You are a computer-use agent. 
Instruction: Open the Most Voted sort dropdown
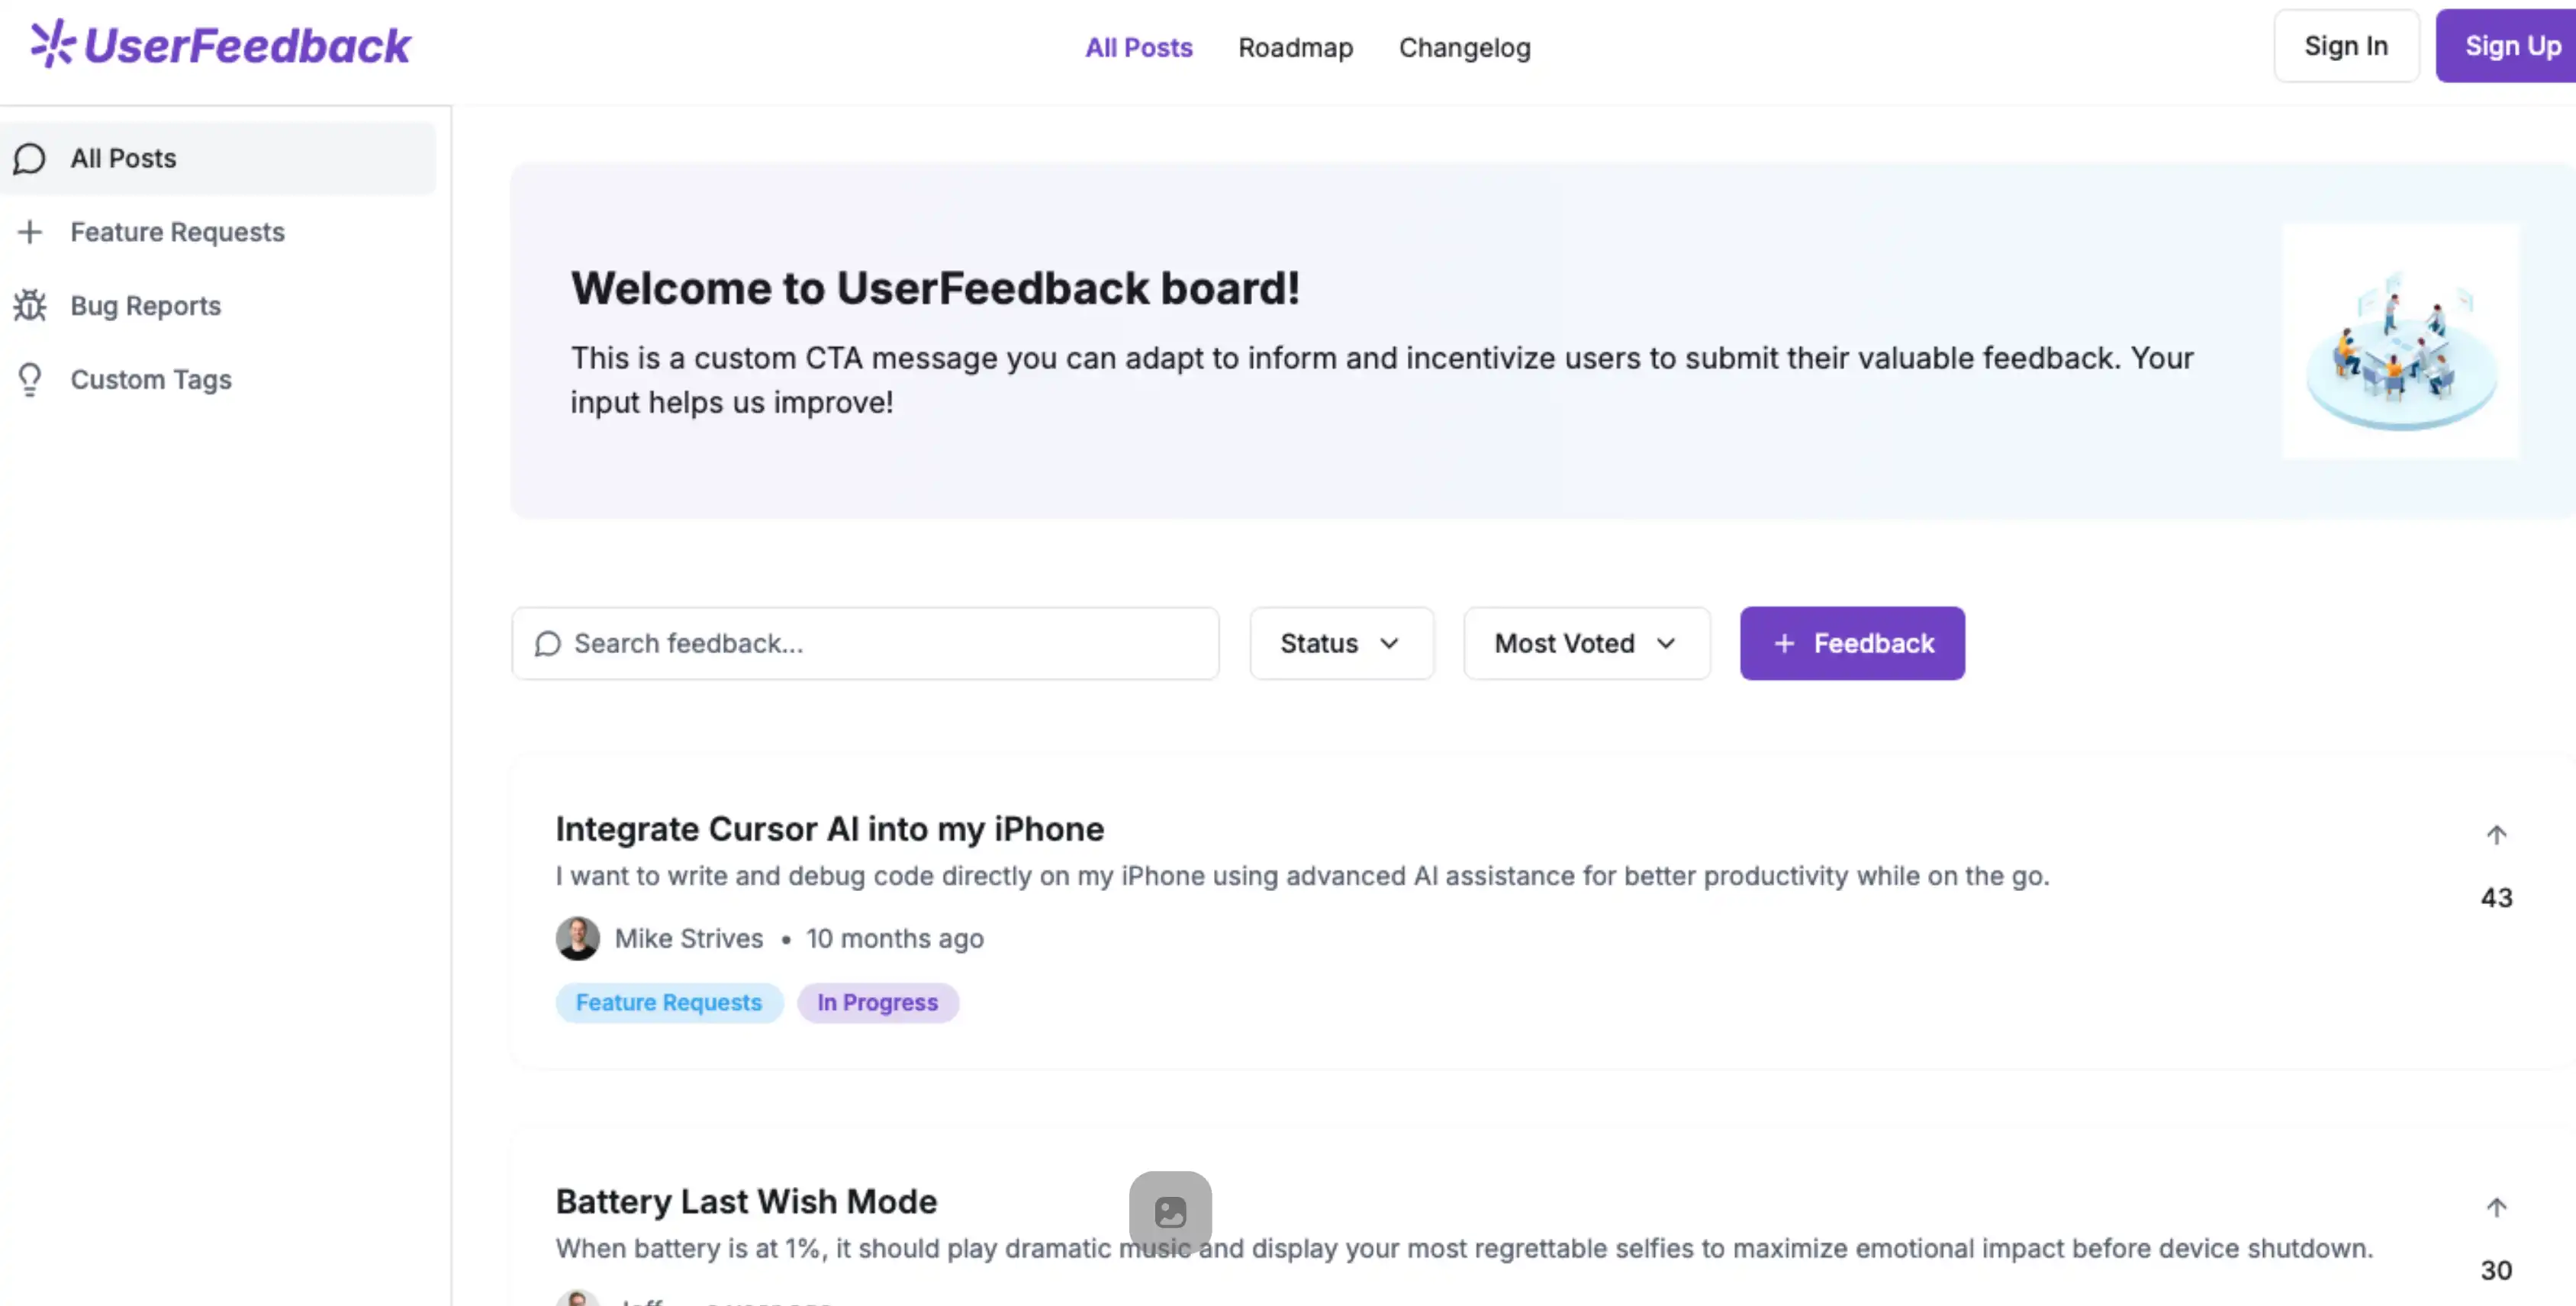coord(1586,644)
